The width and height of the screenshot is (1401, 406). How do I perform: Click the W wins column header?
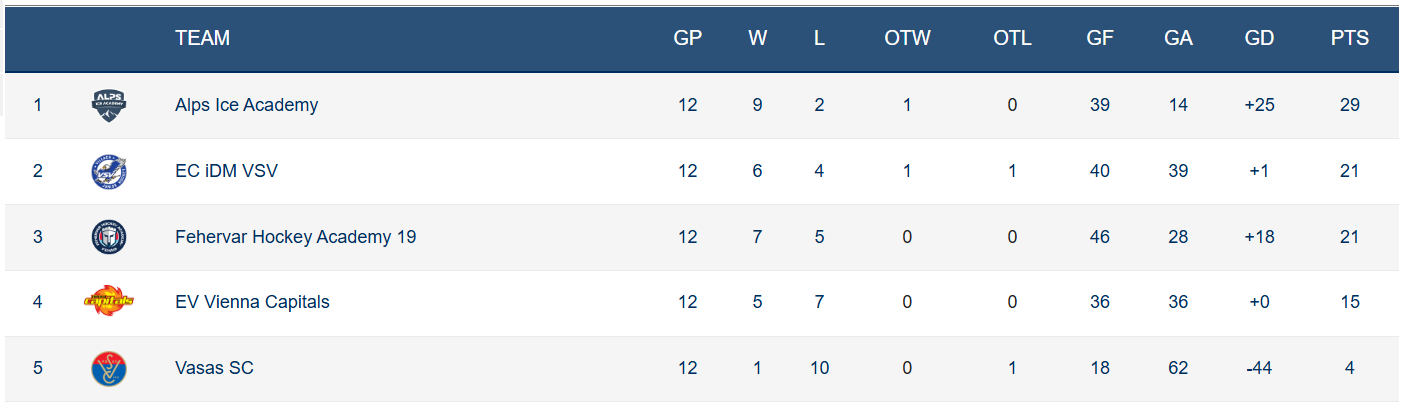click(757, 39)
